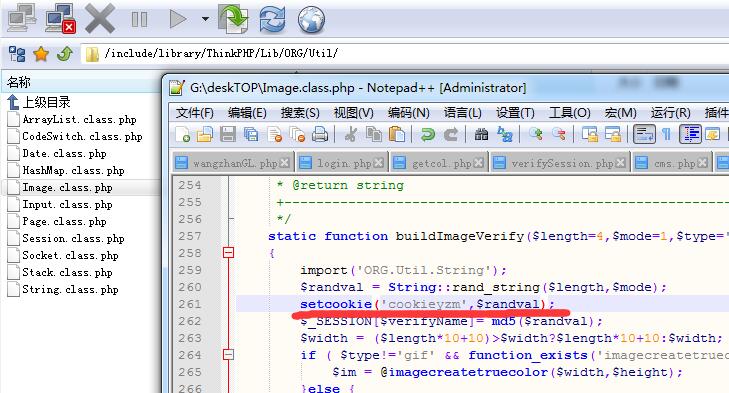Toggle the Word Wrap icon
729x393 pixels.
(644, 134)
